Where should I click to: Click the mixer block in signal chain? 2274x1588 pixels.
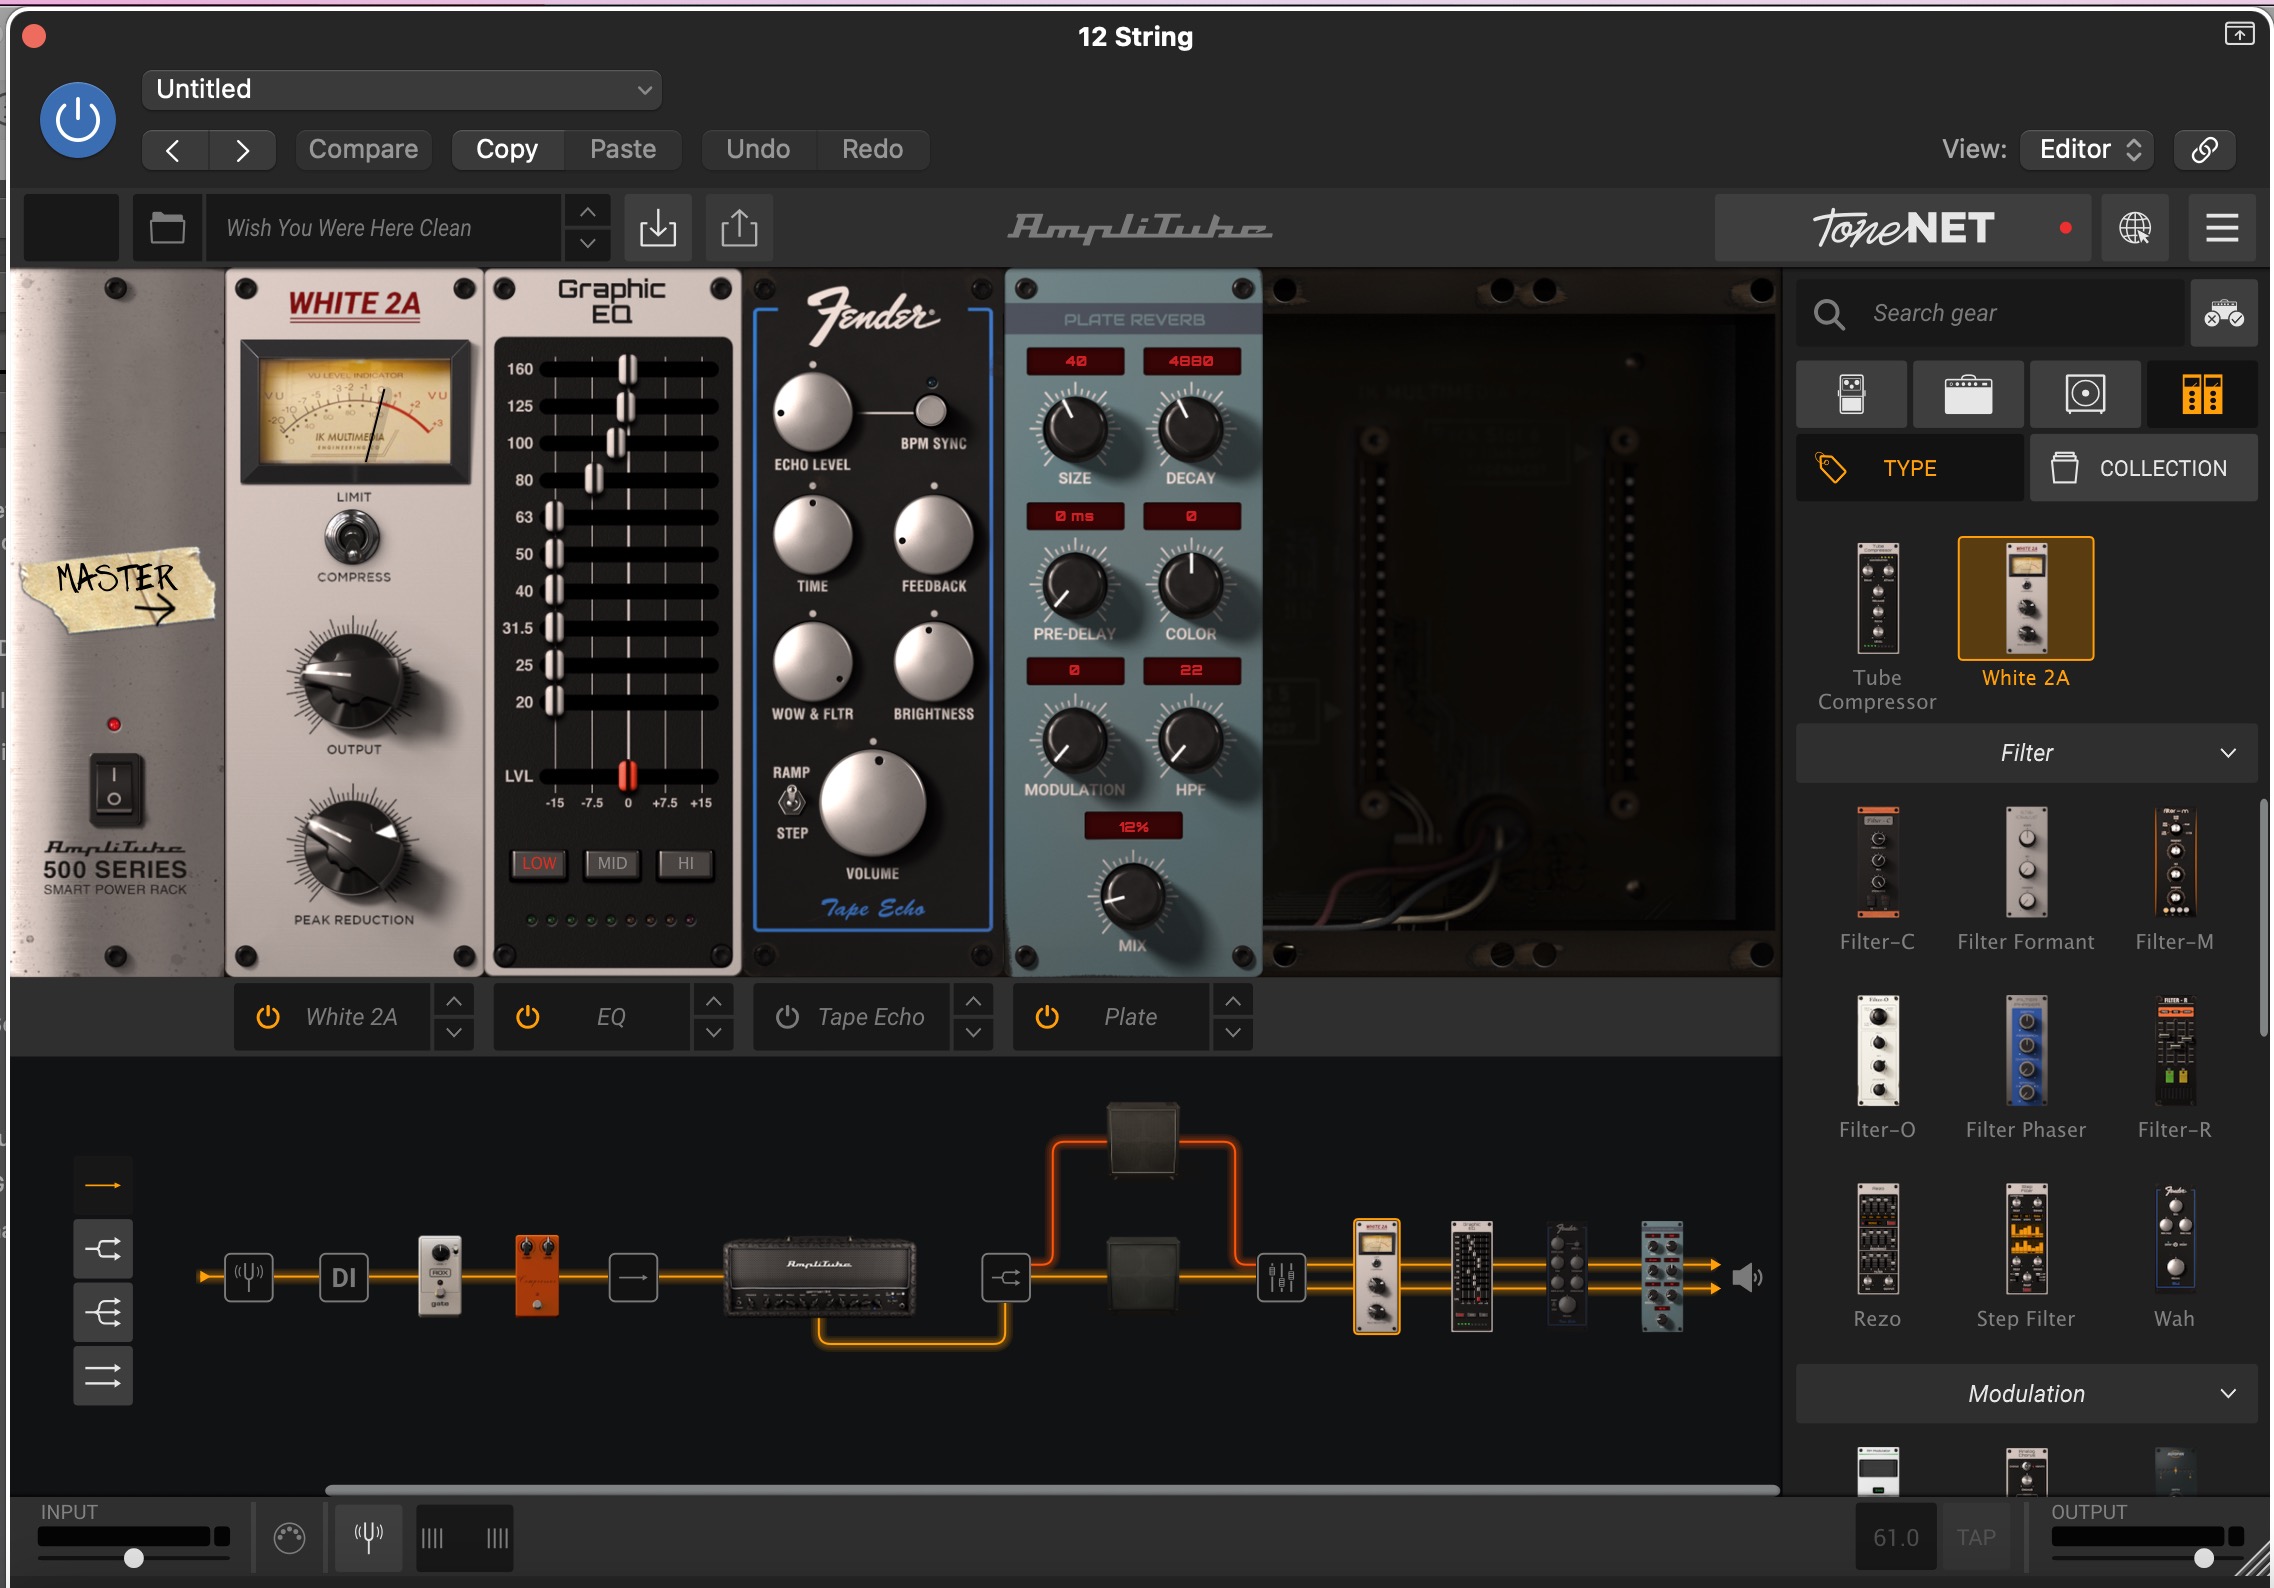1281,1277
